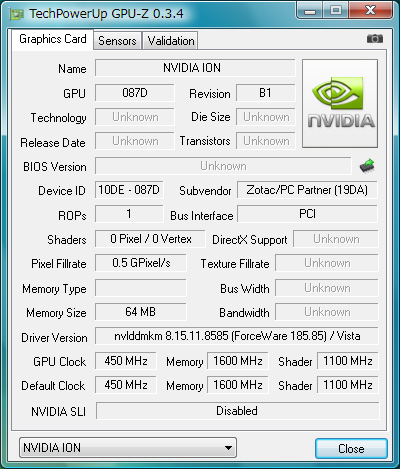Click the Close button
Viewport: 400px width, 469px height.
tap(351, 449)
